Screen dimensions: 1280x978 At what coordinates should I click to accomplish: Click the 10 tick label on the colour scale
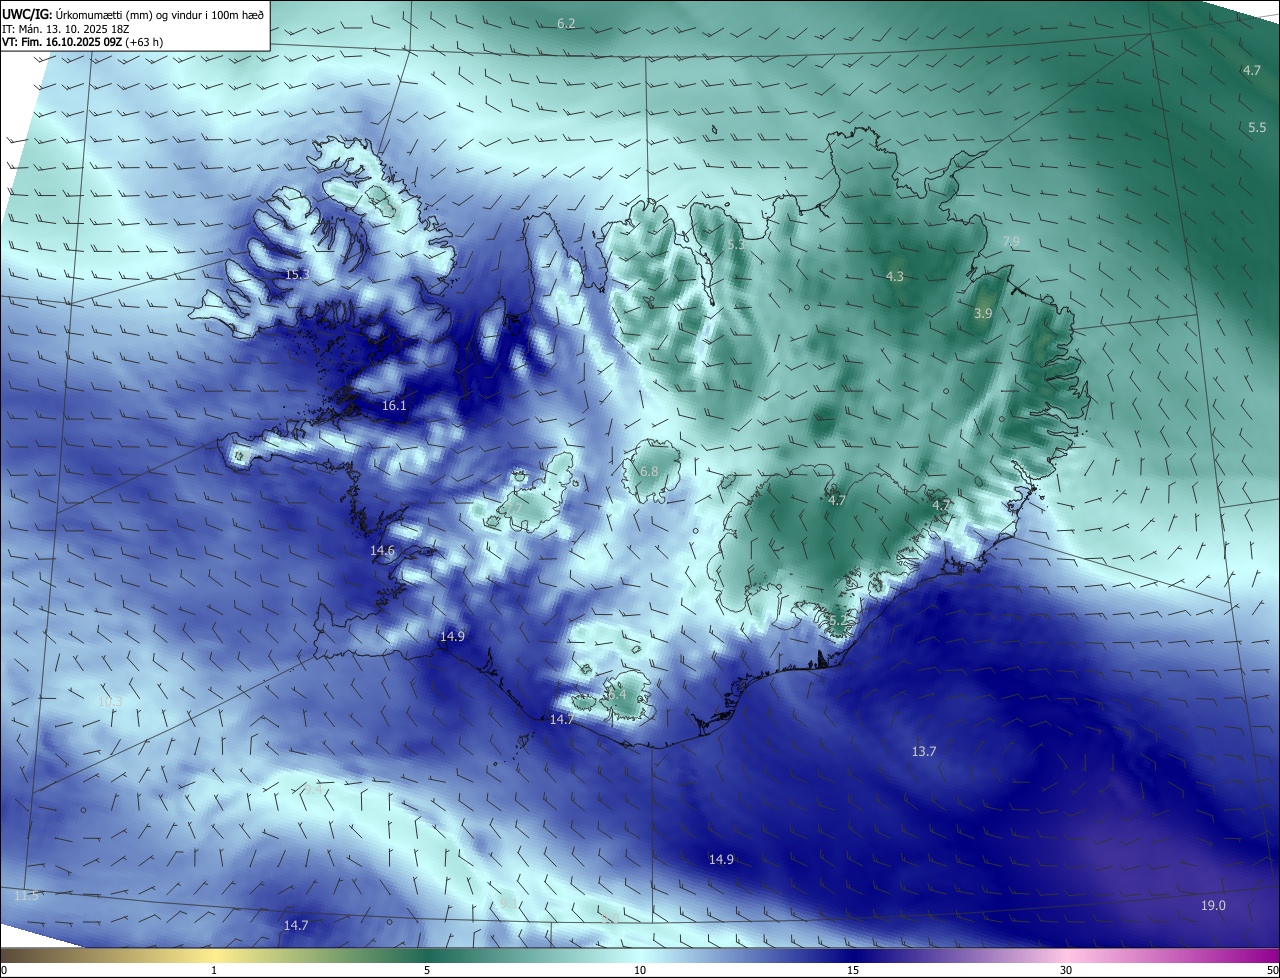pos(640,970)
